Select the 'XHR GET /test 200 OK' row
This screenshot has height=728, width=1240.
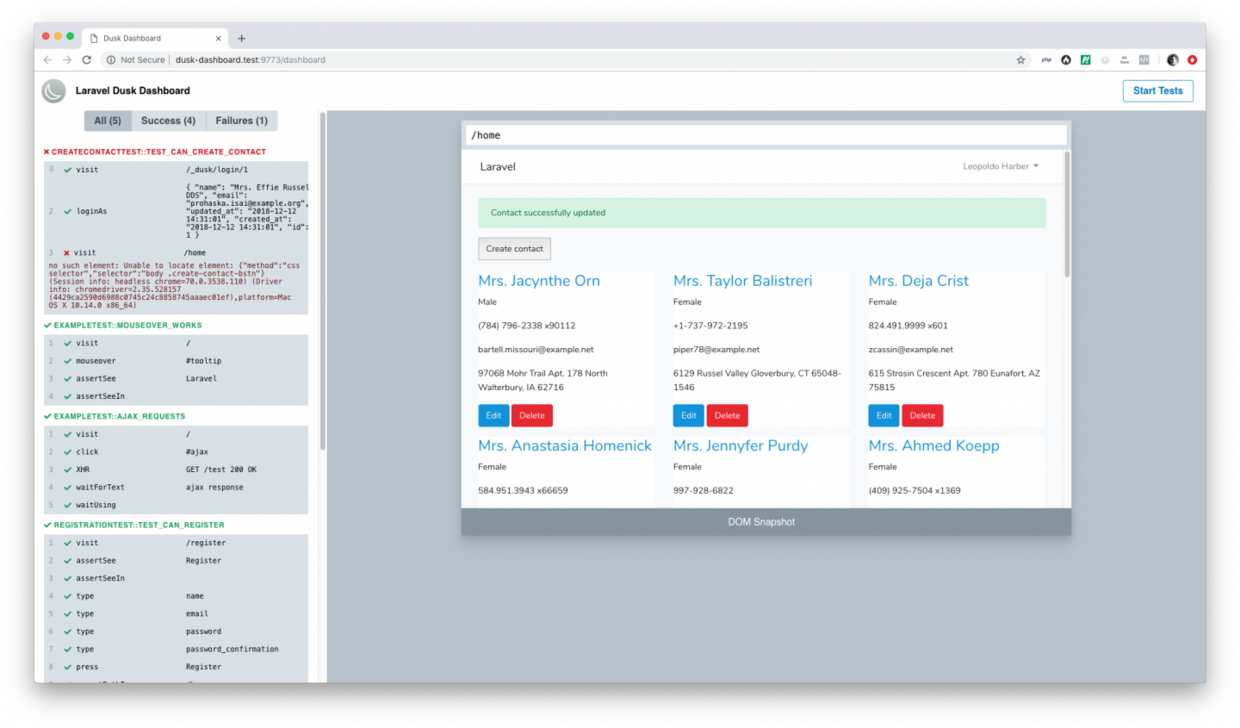pyautogui.click(x=176, y=470)
